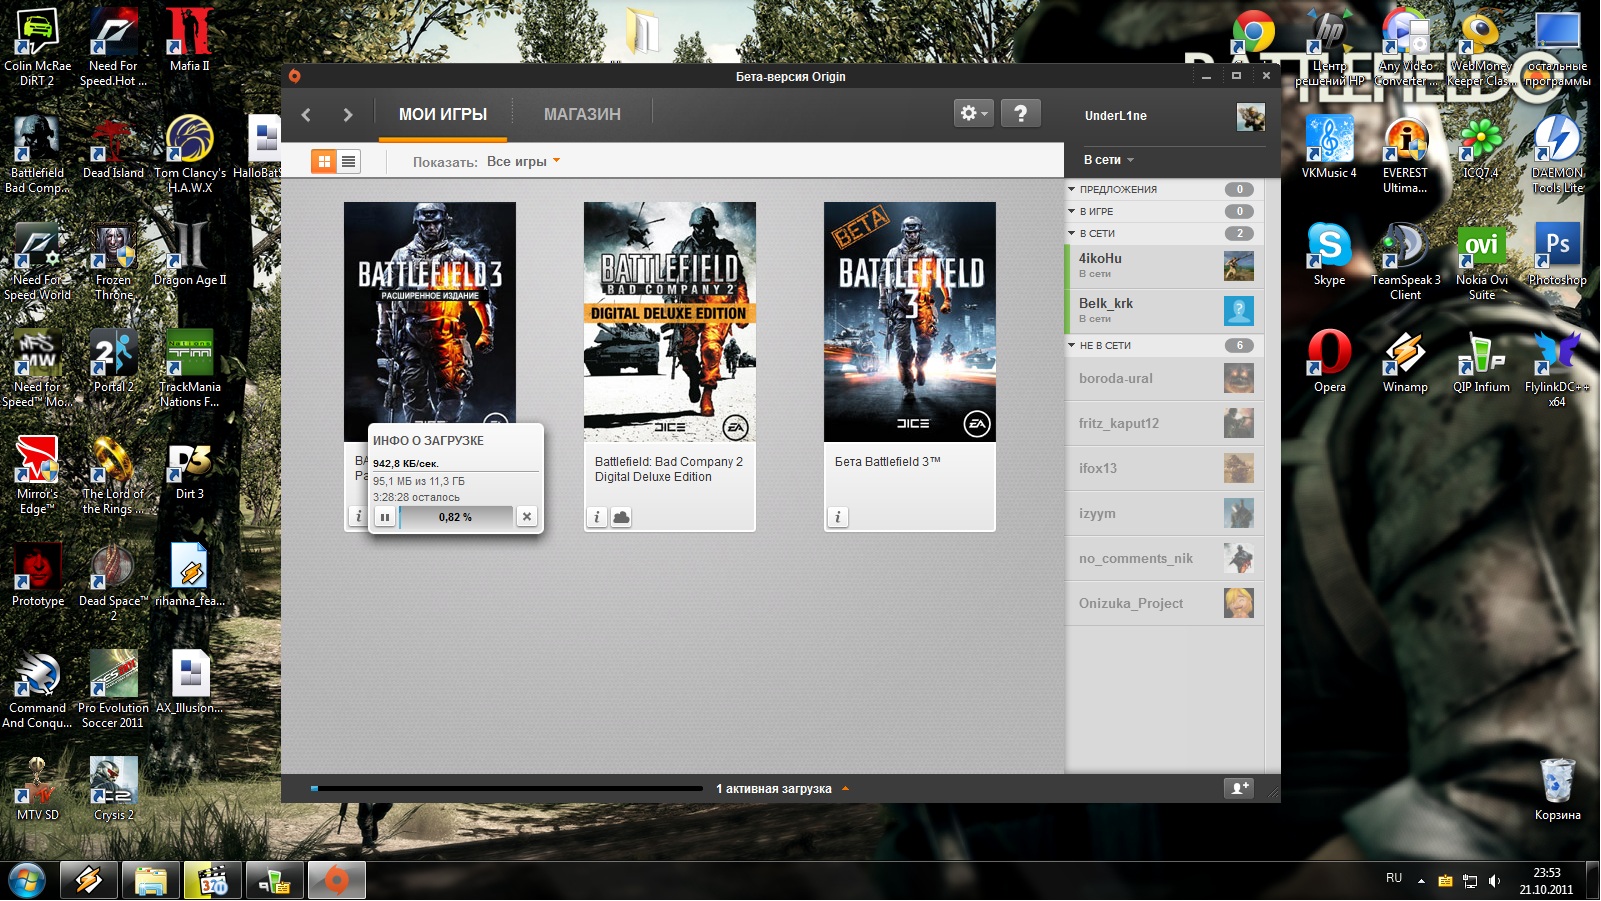Cancel the Battlefield 3 download
This screenshot has width=1601, height=901.
527,516
